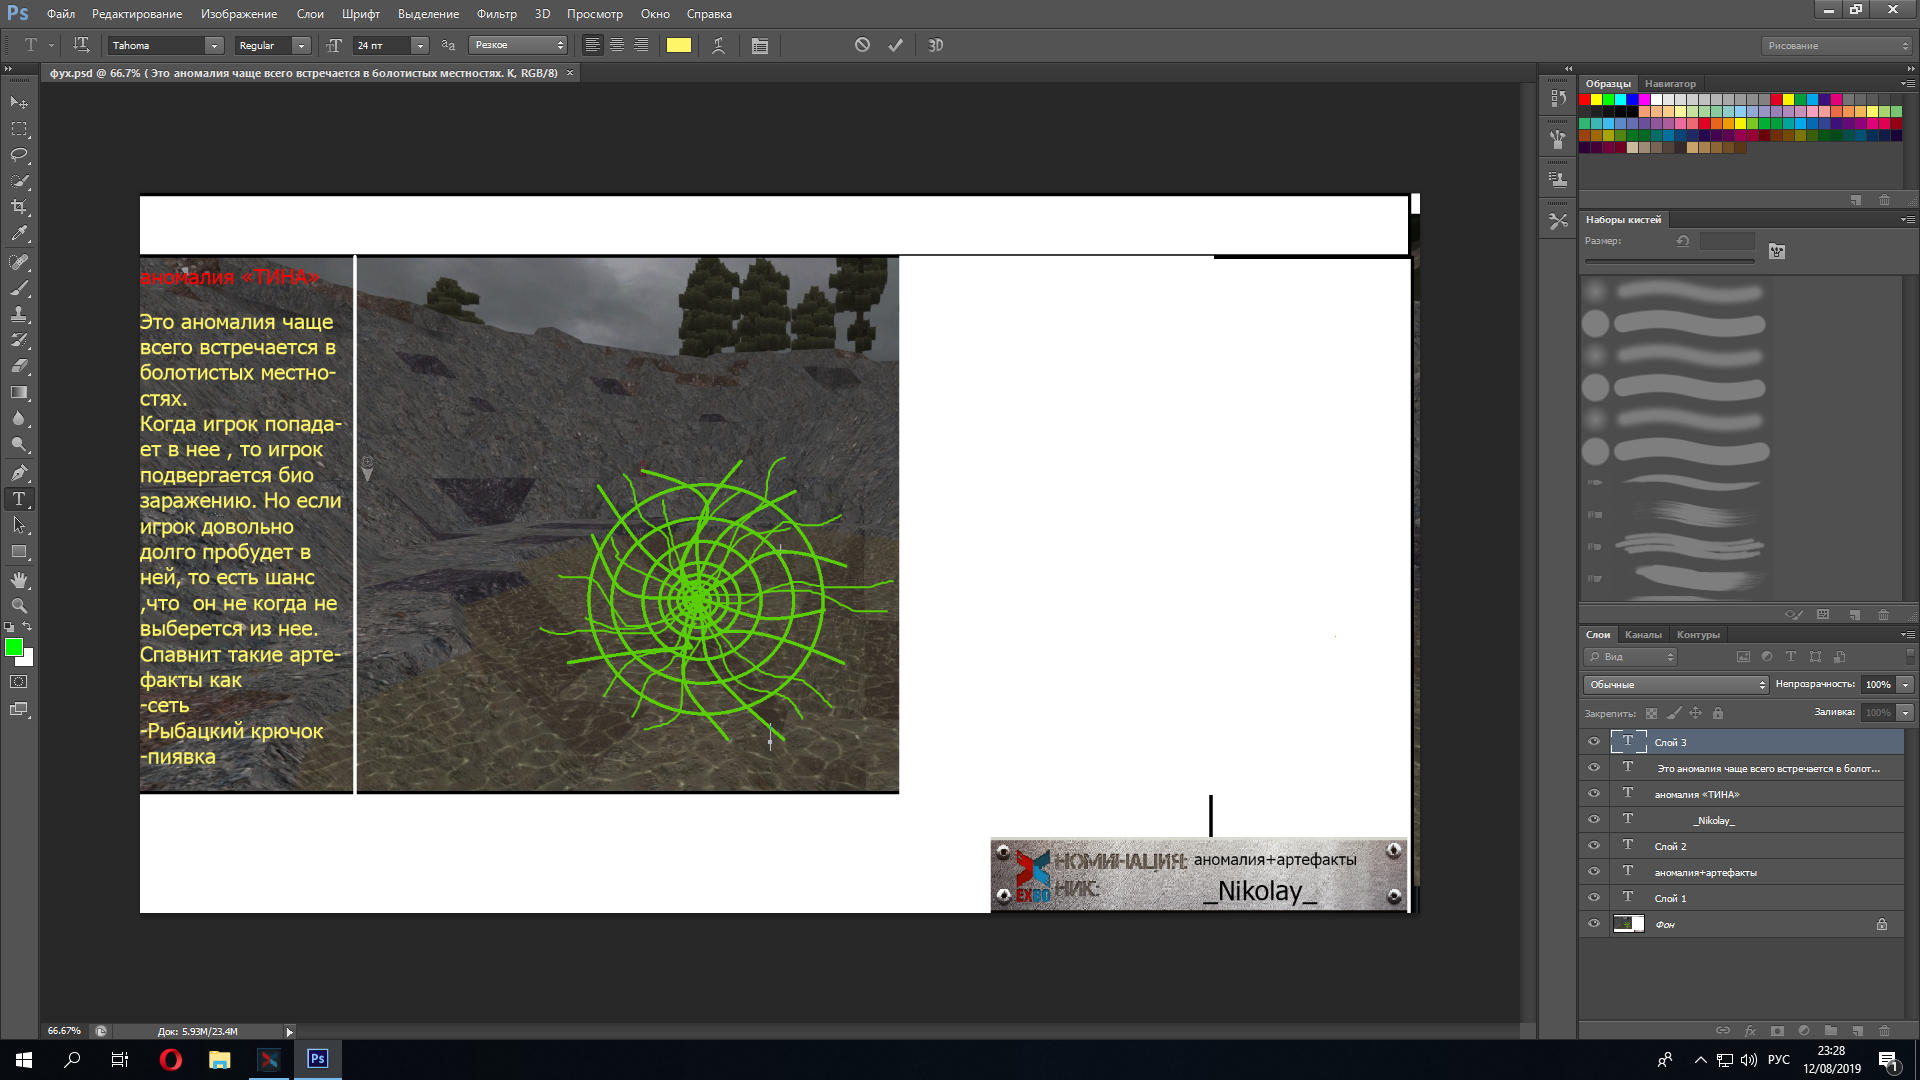Open the warp text dialog
The image size is (1920, 1080).
(x=718, y=45)
